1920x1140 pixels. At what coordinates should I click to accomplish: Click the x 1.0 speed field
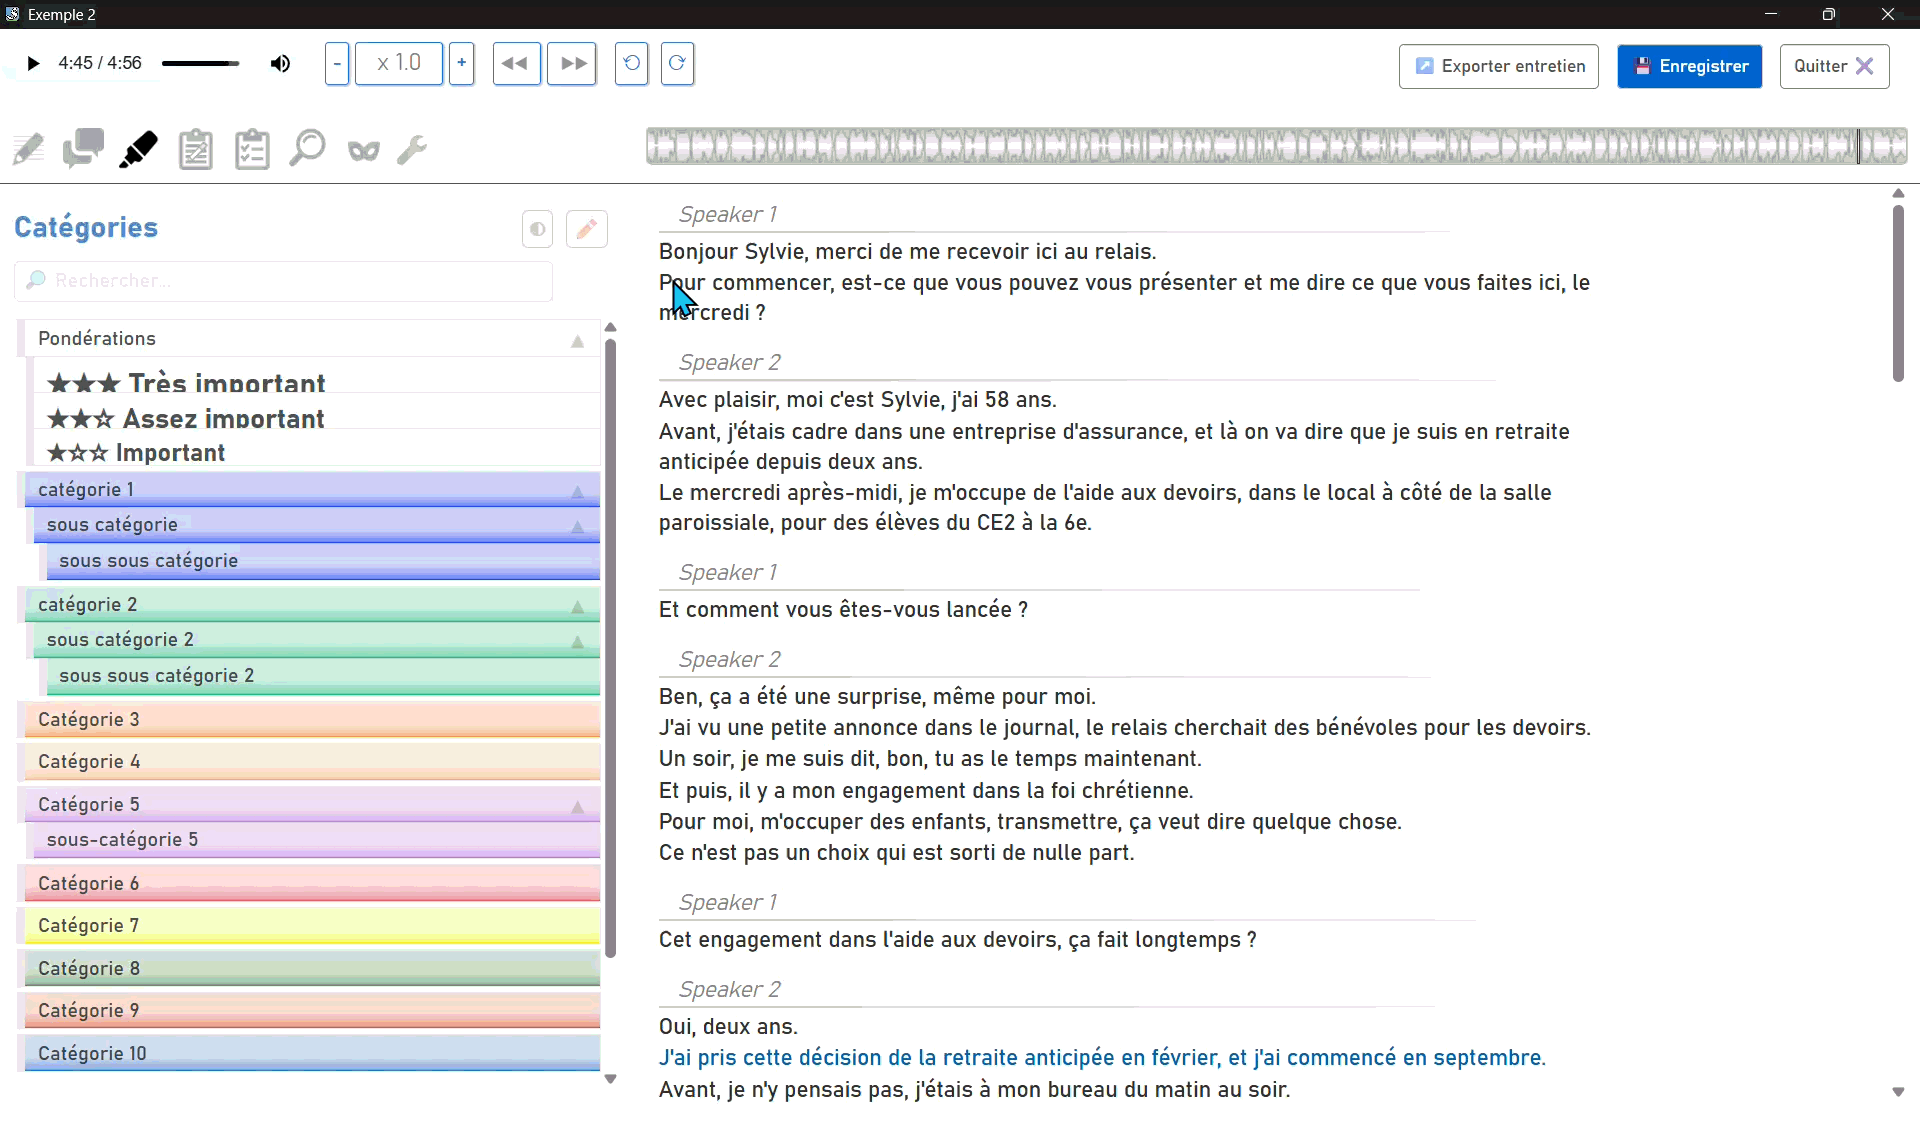point(399,64)
